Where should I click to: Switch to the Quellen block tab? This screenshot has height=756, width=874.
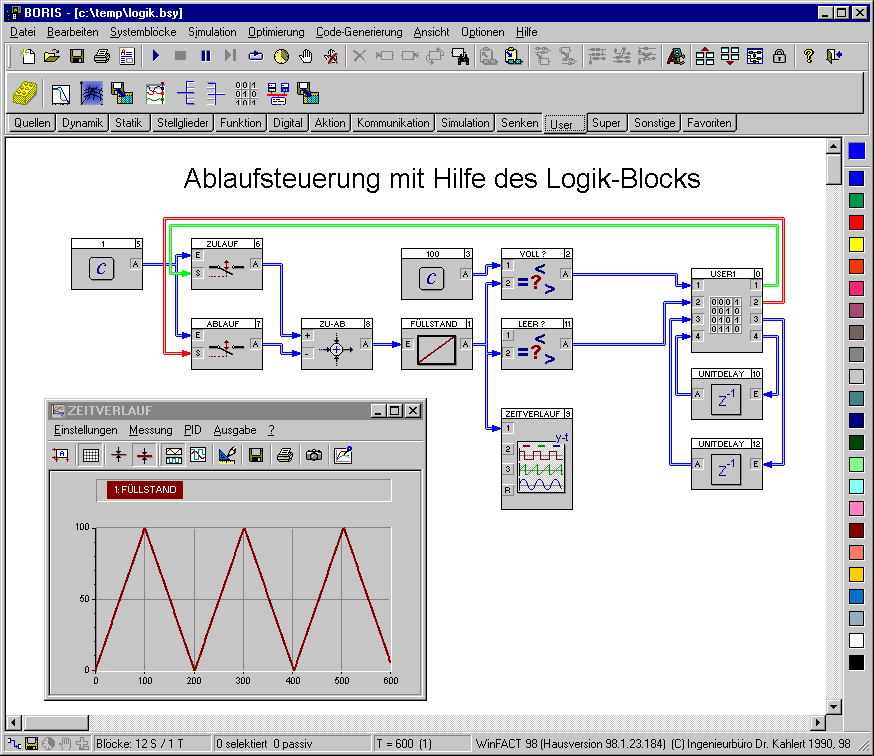pyautogui.click(x=32, y=123)
